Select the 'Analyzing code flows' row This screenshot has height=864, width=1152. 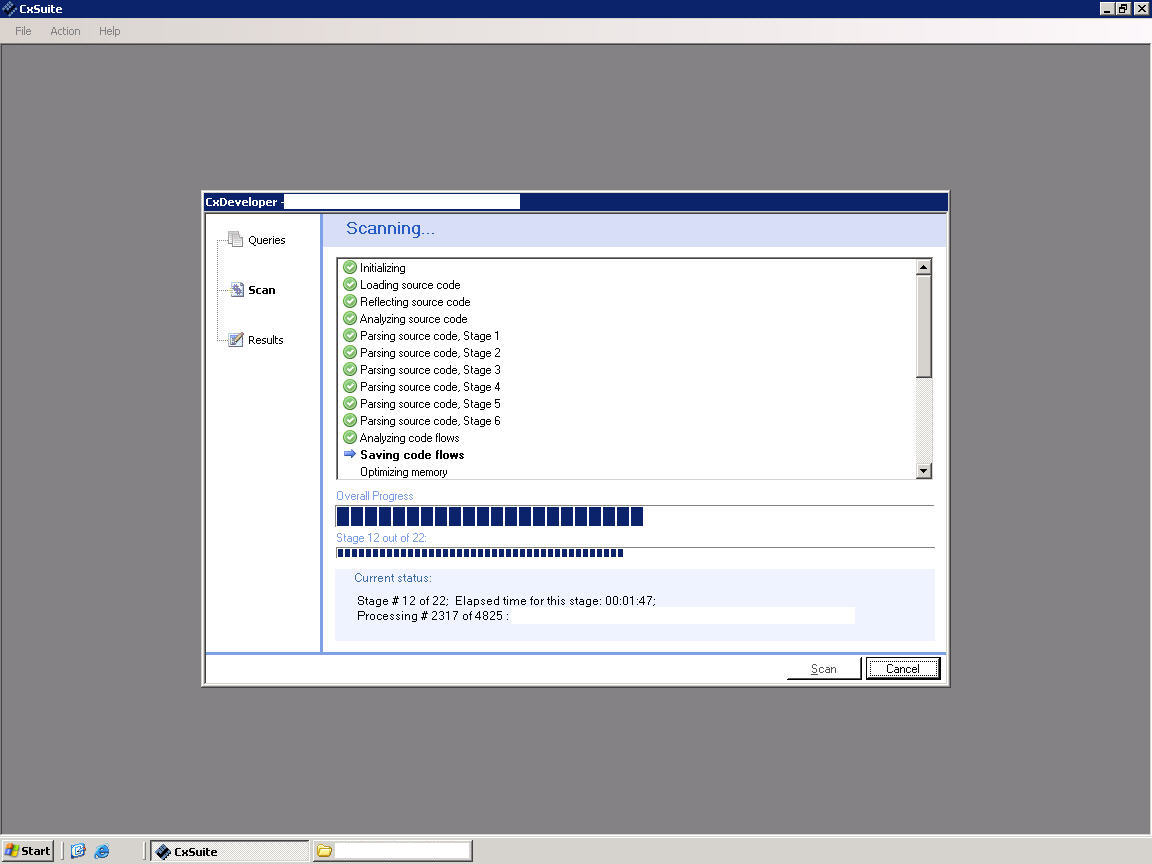tap(628, 437)
